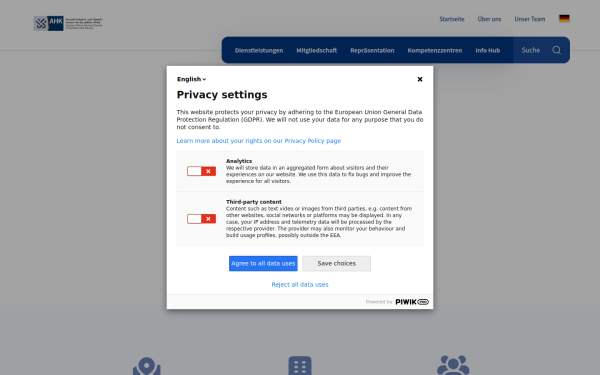Viewport: 600px width, 375px height.
Task: Open the English language dropdown
Action: pos(191,79)
